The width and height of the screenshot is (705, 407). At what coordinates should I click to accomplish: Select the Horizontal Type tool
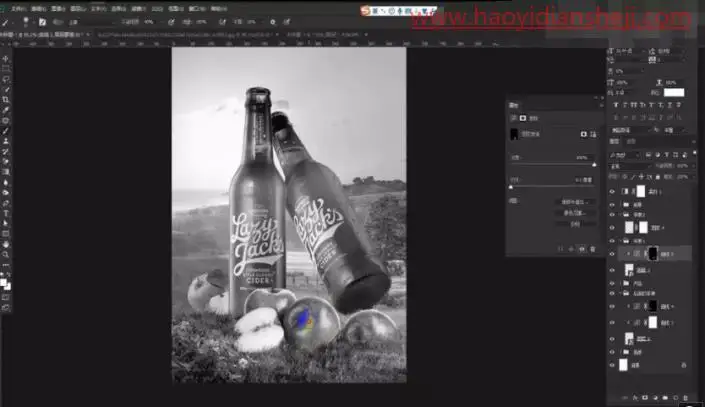pos(6,214)
